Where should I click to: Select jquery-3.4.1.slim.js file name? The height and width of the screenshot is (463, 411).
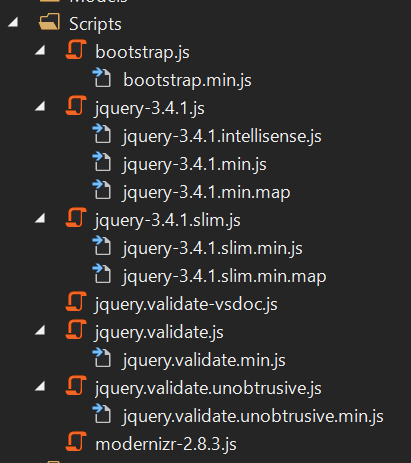pos(167,221)
